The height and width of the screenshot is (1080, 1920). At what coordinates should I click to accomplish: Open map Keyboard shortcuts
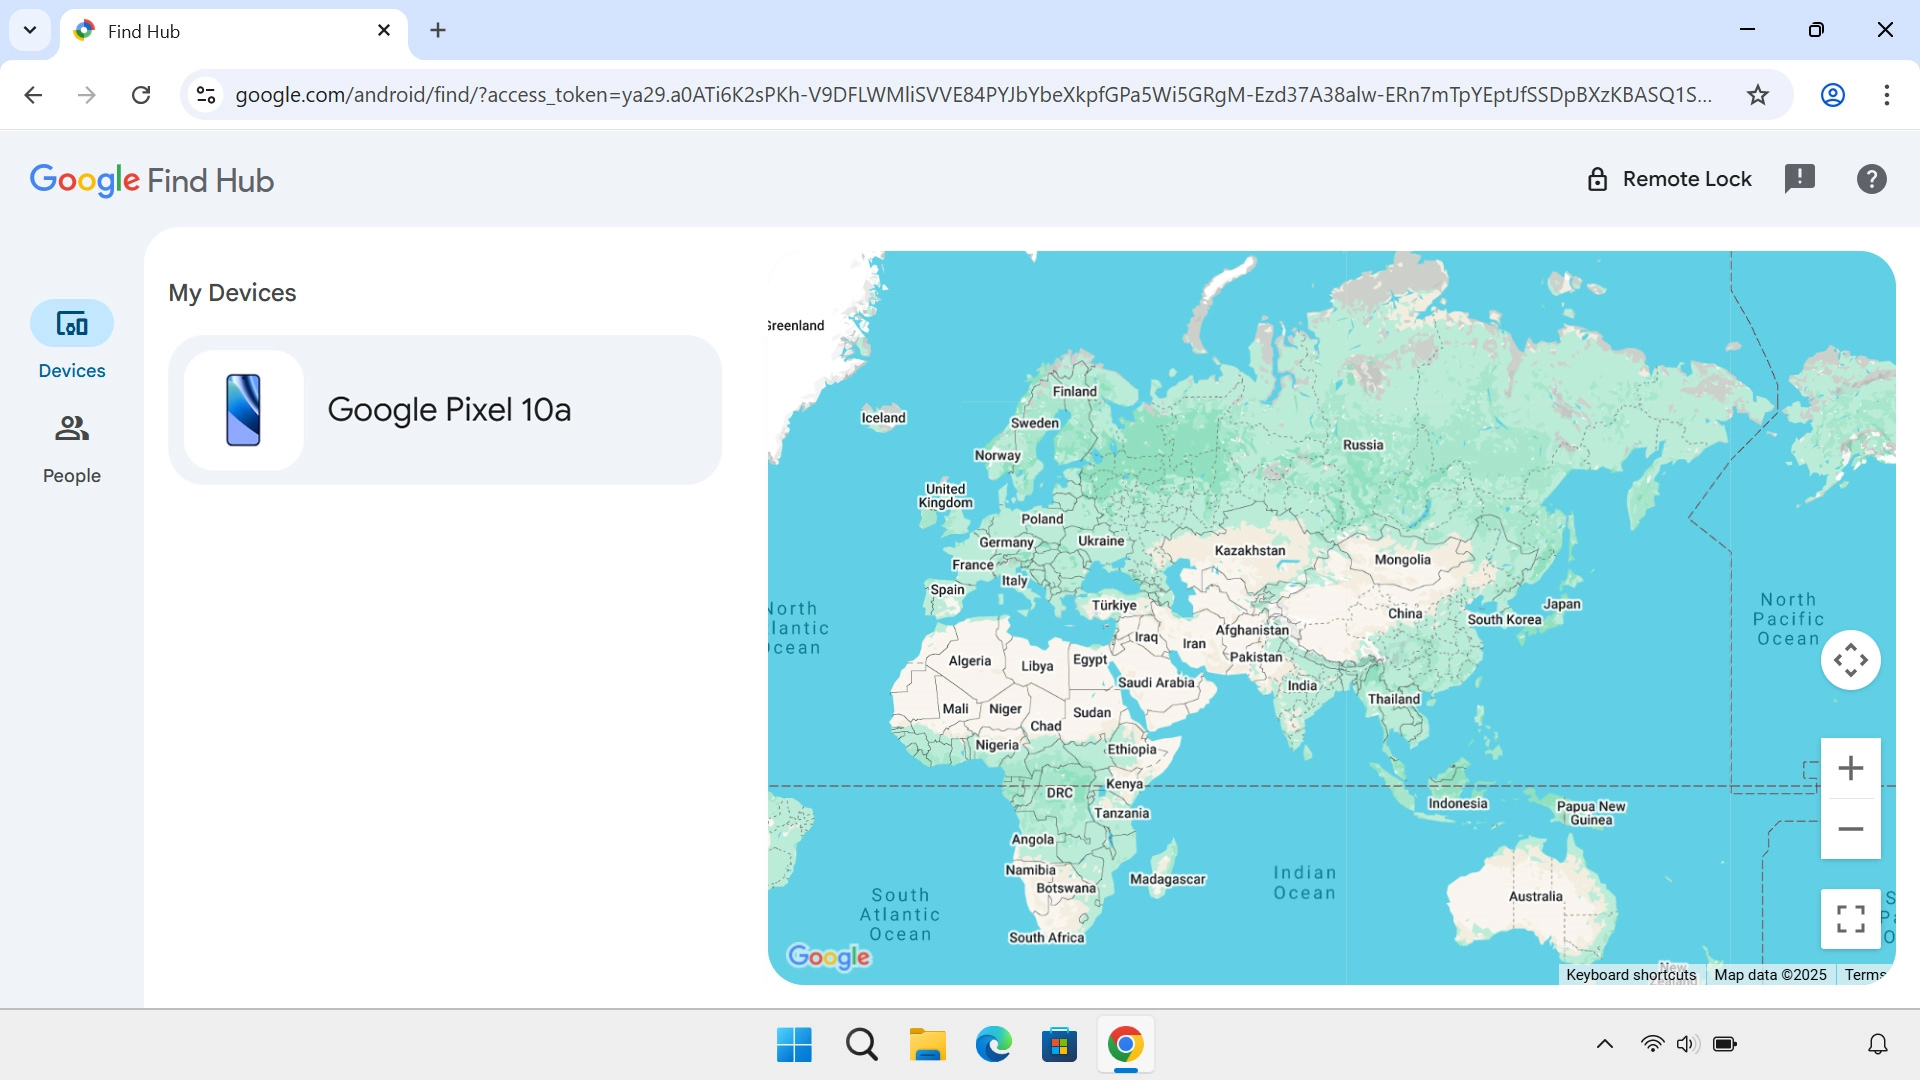coord(1630,975)
